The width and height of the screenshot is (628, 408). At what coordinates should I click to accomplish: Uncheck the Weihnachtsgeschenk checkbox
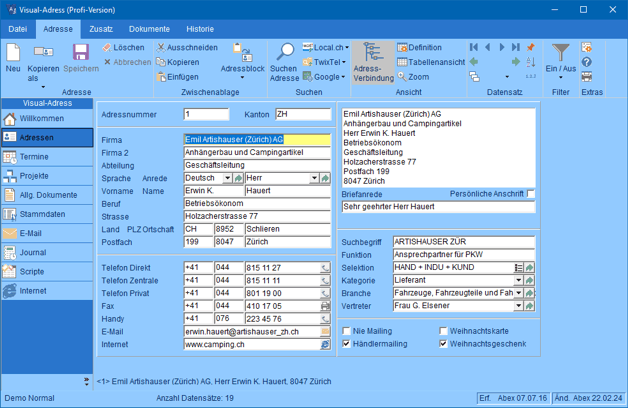[443, 344]
